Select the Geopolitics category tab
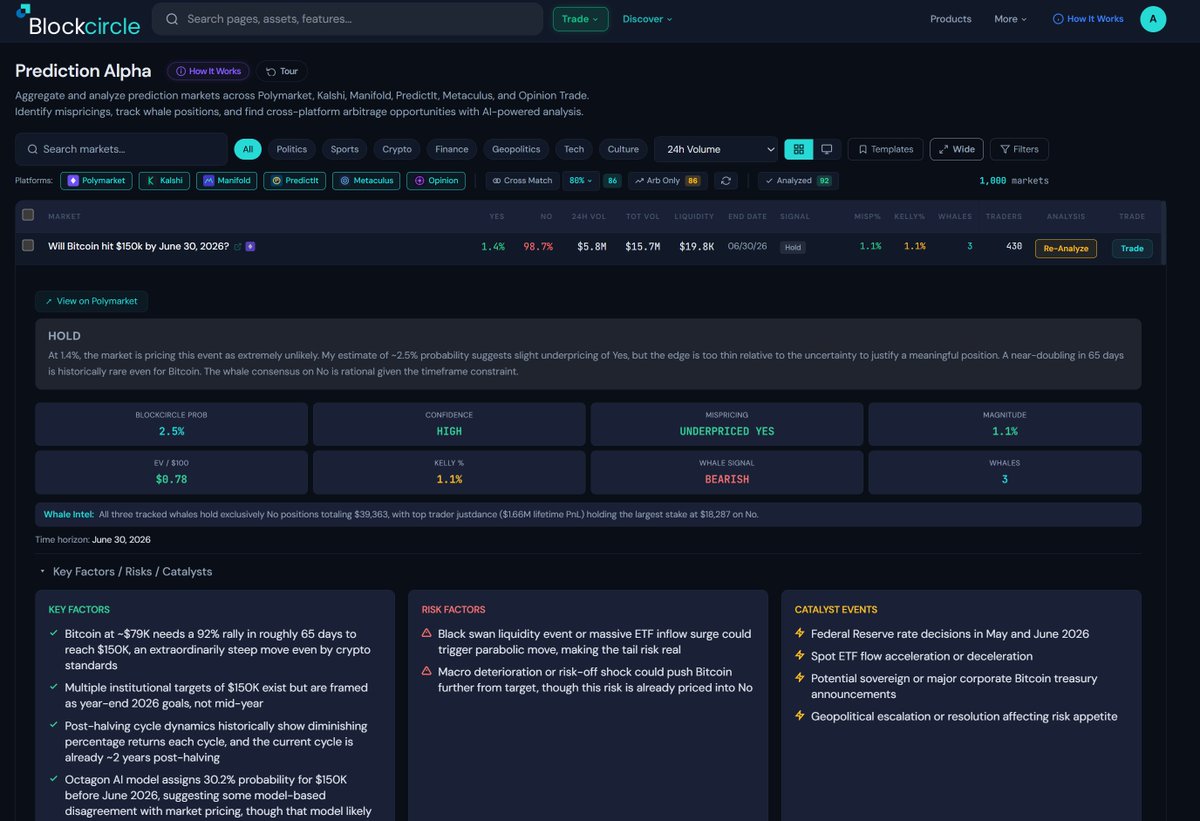The image size is (1200, 821). click(x=516, y=149)
